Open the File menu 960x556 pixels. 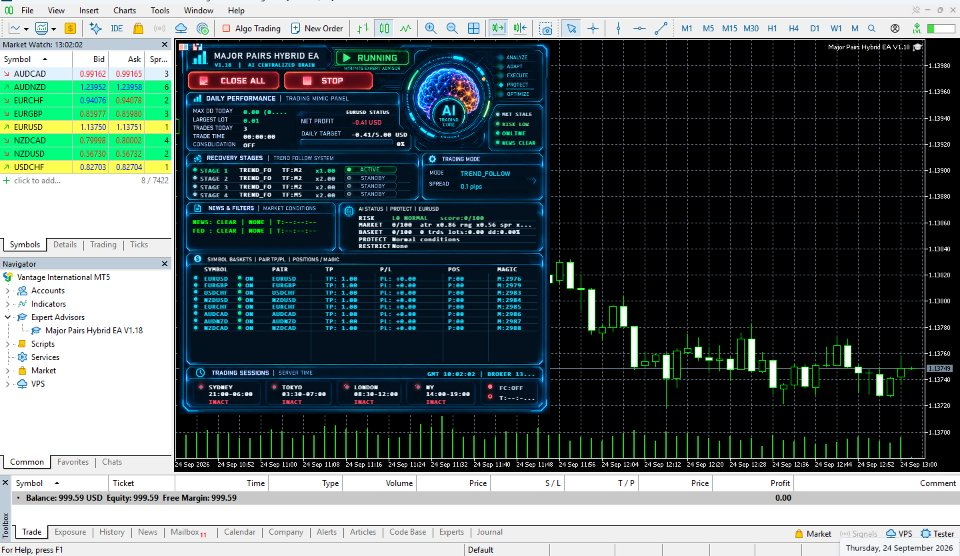pyautogui.click(x=28, y=10)
